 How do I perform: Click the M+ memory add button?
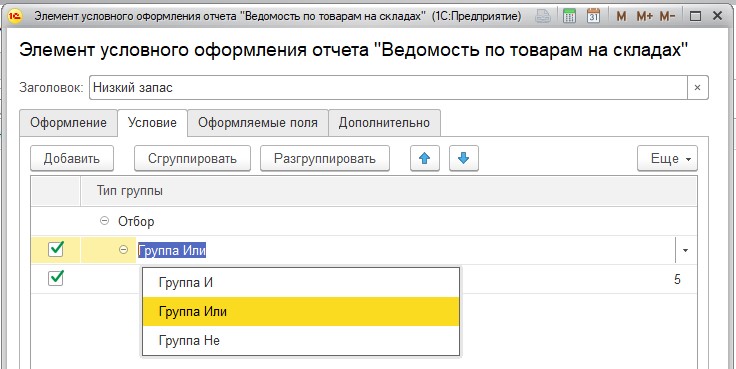(644, 16)
